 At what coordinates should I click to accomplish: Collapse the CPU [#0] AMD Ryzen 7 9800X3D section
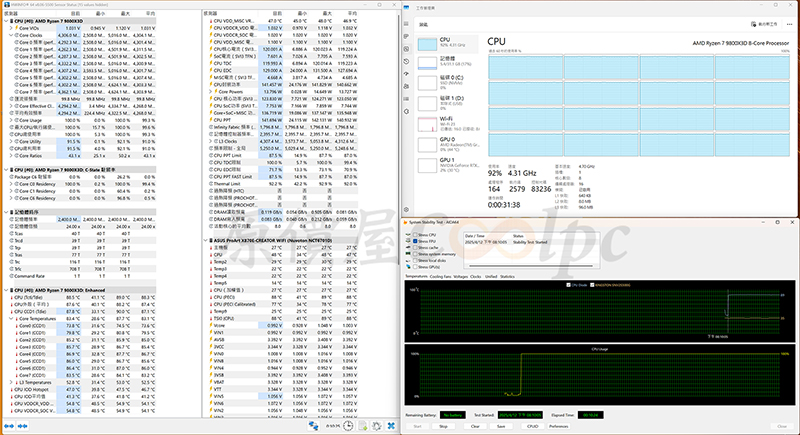5,21
